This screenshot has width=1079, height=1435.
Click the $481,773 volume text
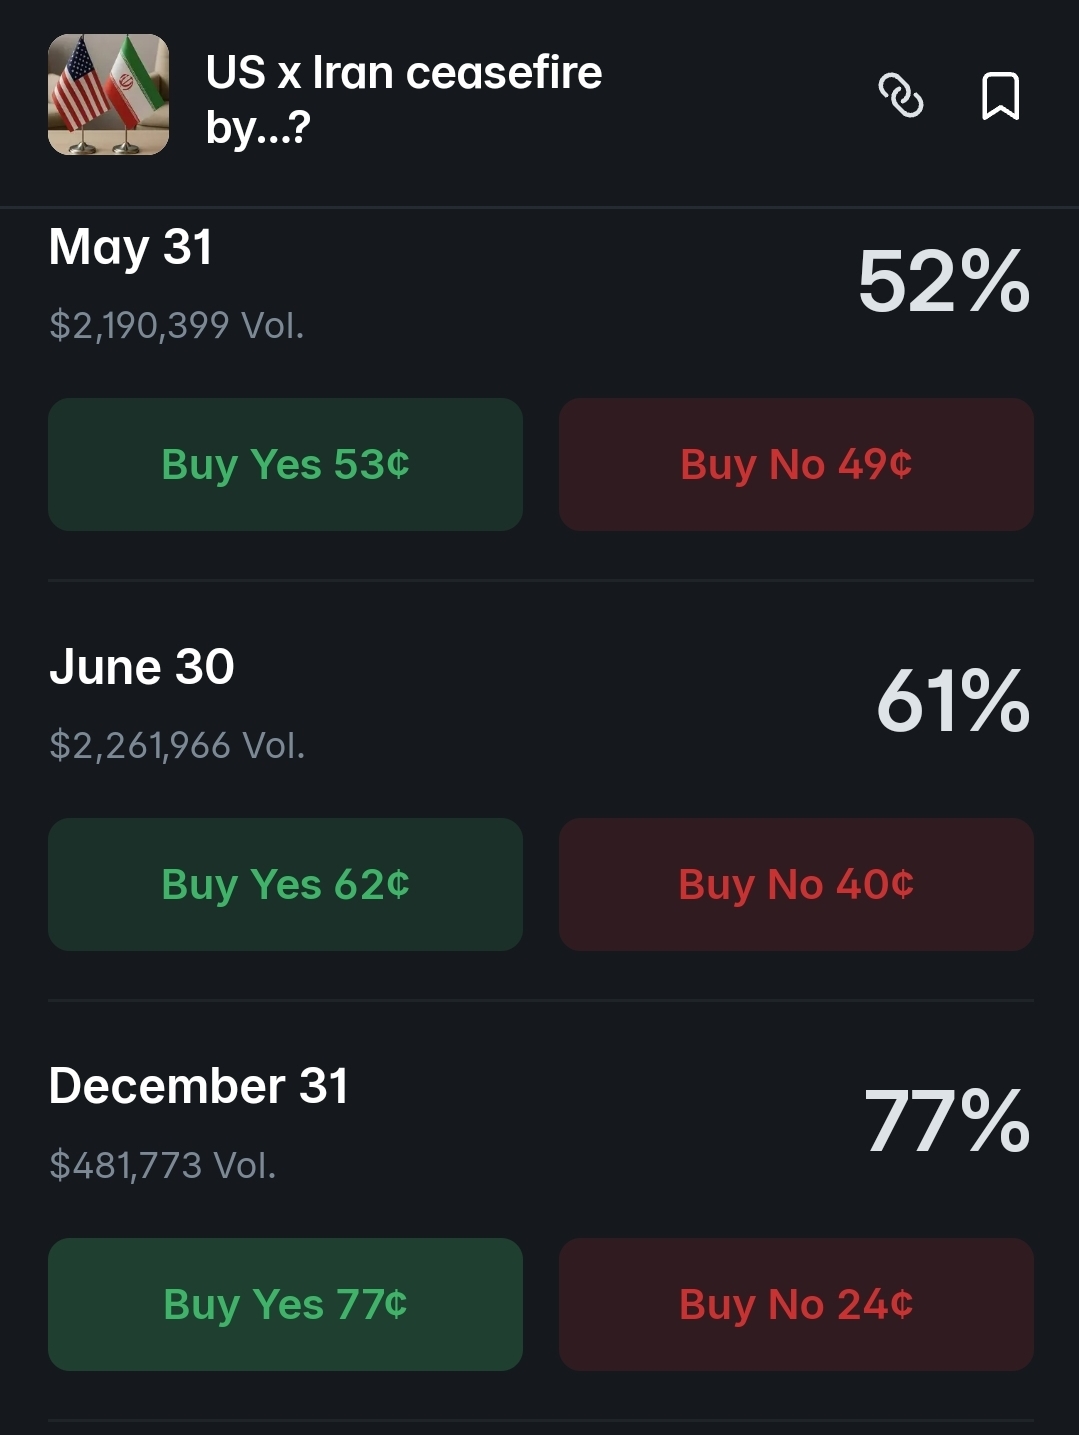163,1165
